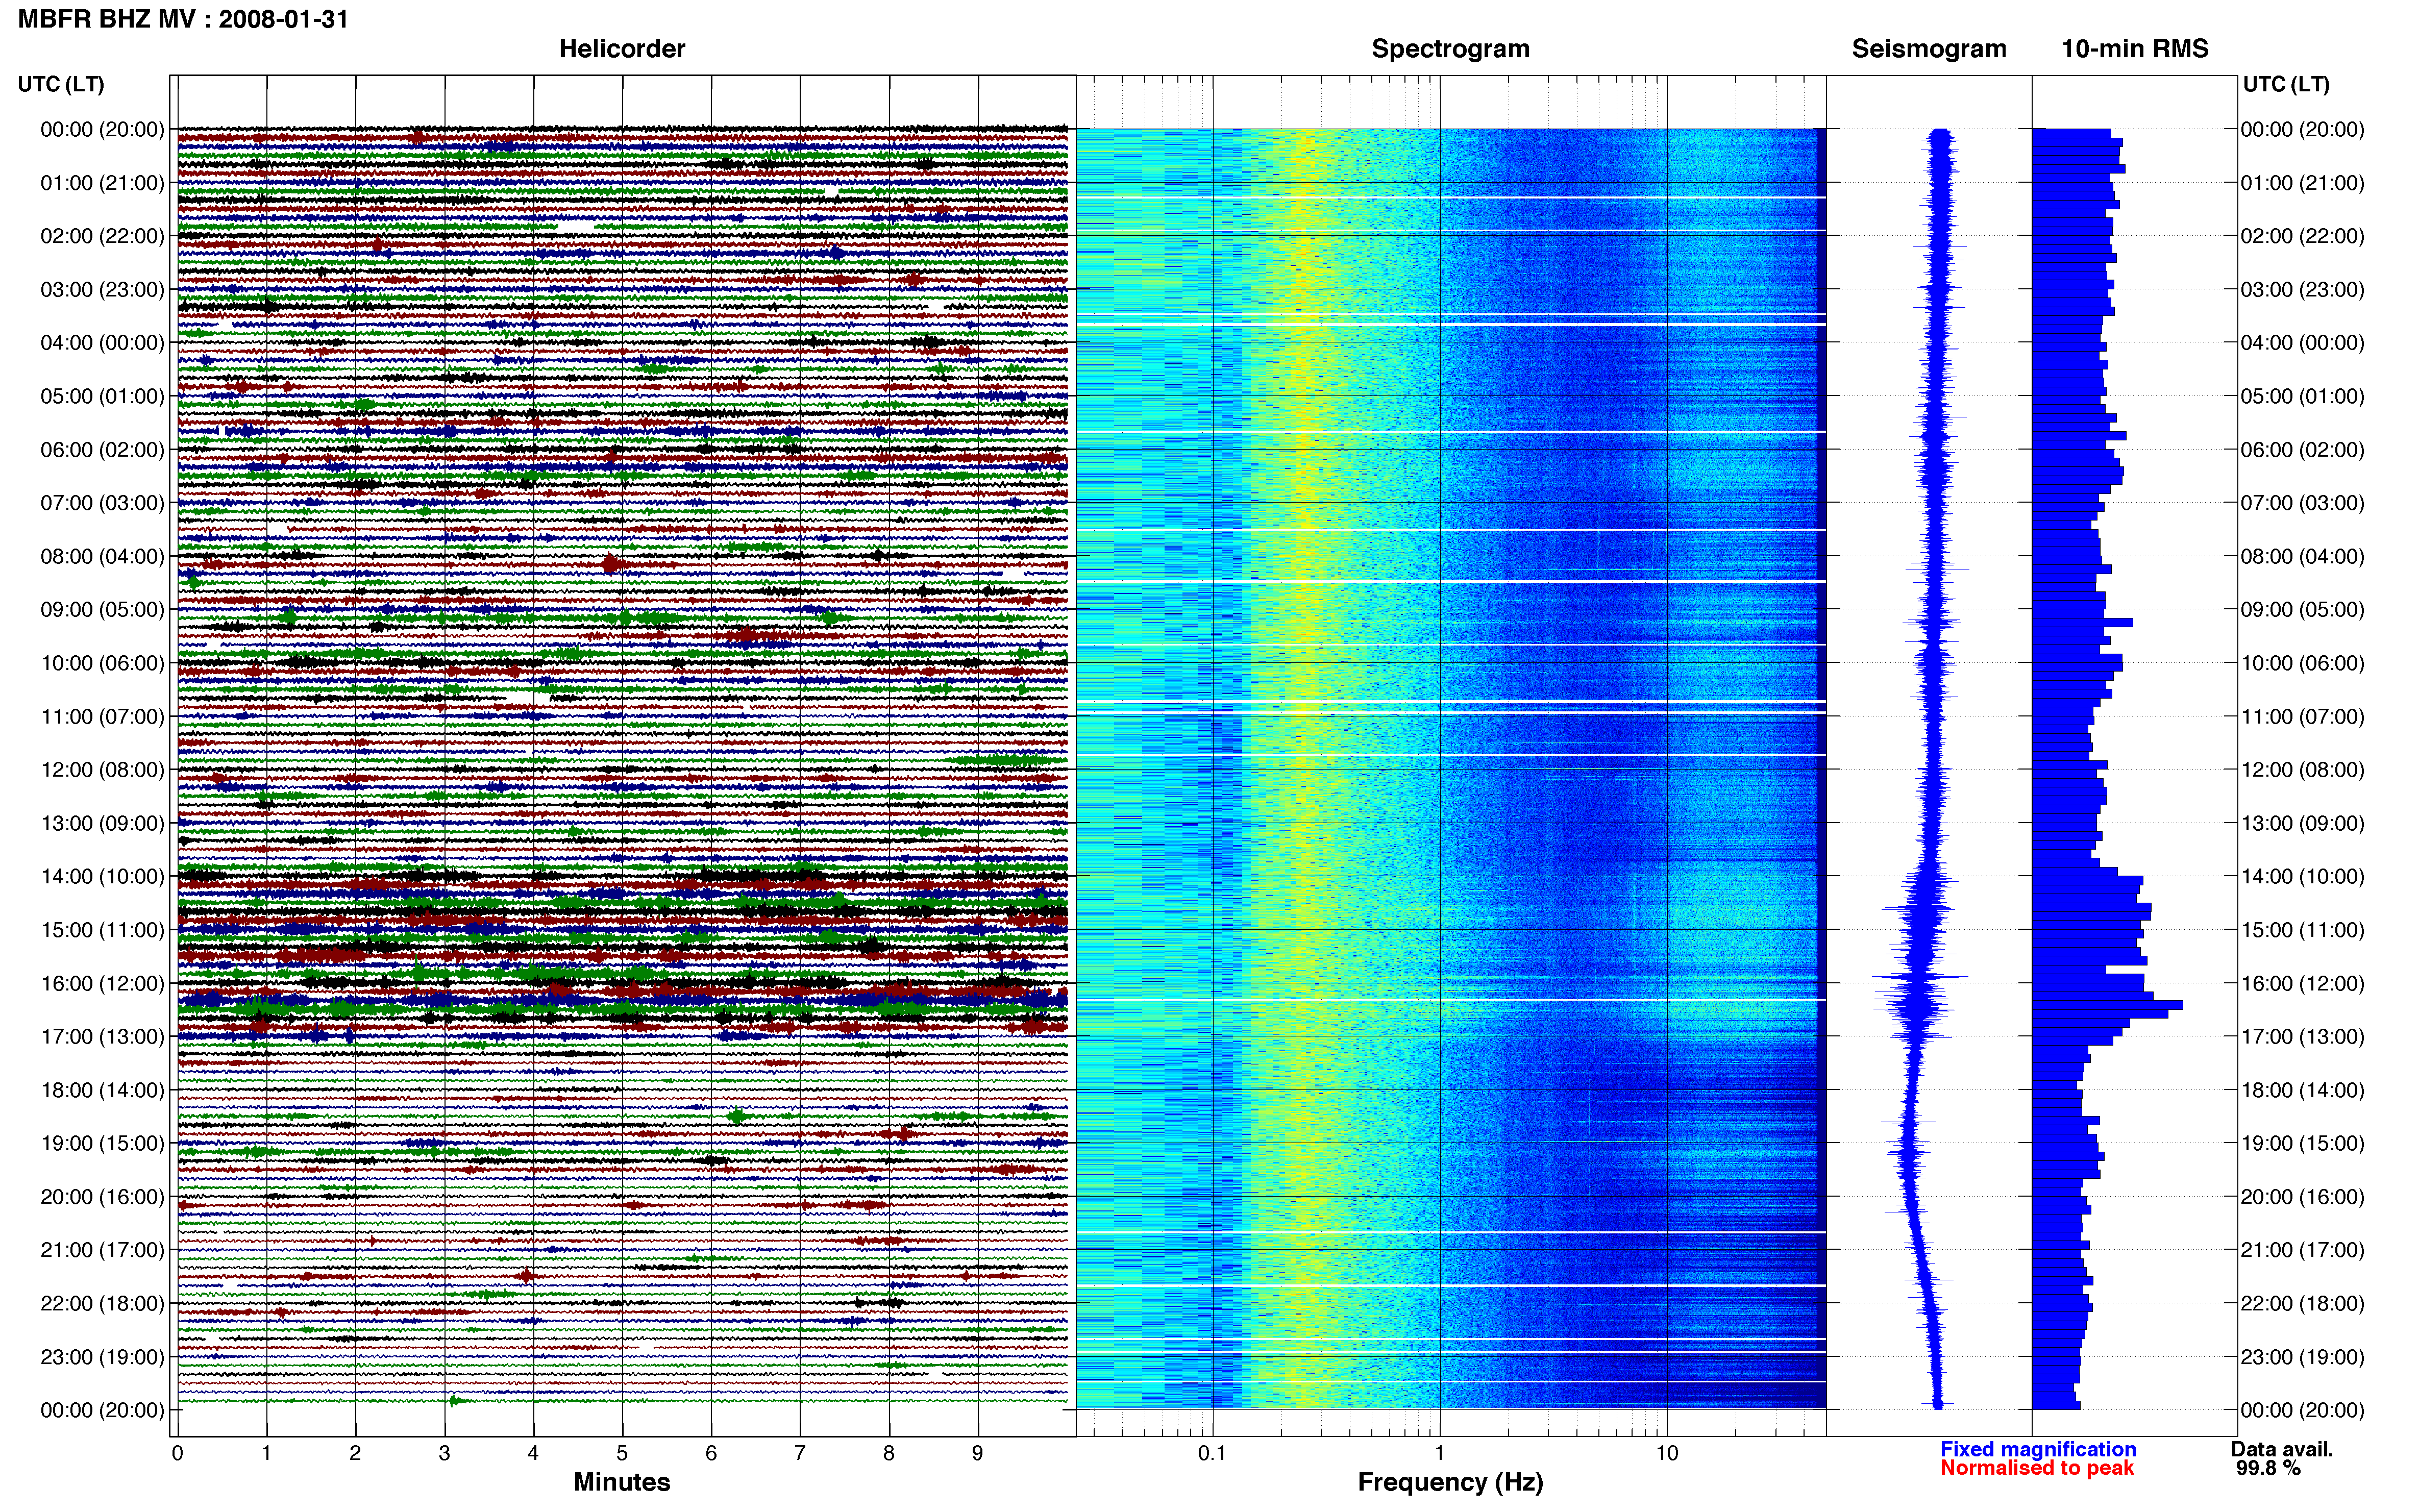The image size is (2419, 1512).
Task: Click the '10:00 (06:00)' time label next to the RMS panel
Action: [2303, 663]
